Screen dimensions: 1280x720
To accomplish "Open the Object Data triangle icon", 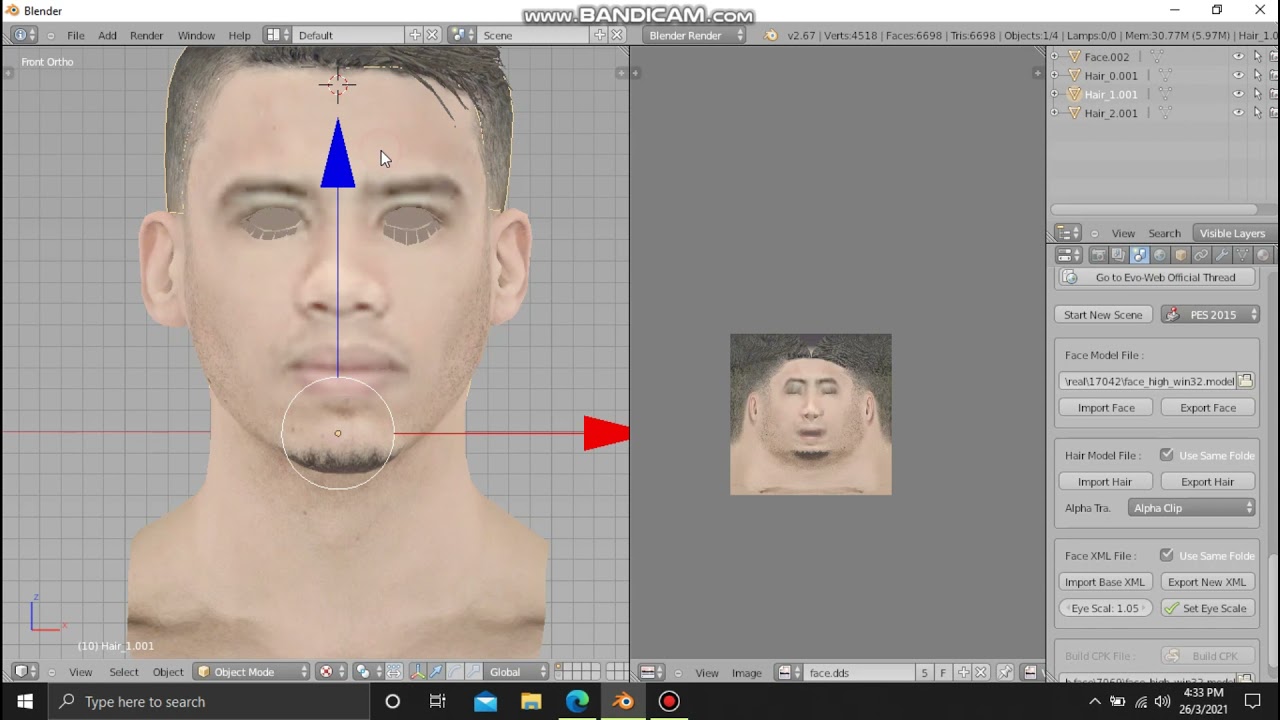I will (1242, 255).
